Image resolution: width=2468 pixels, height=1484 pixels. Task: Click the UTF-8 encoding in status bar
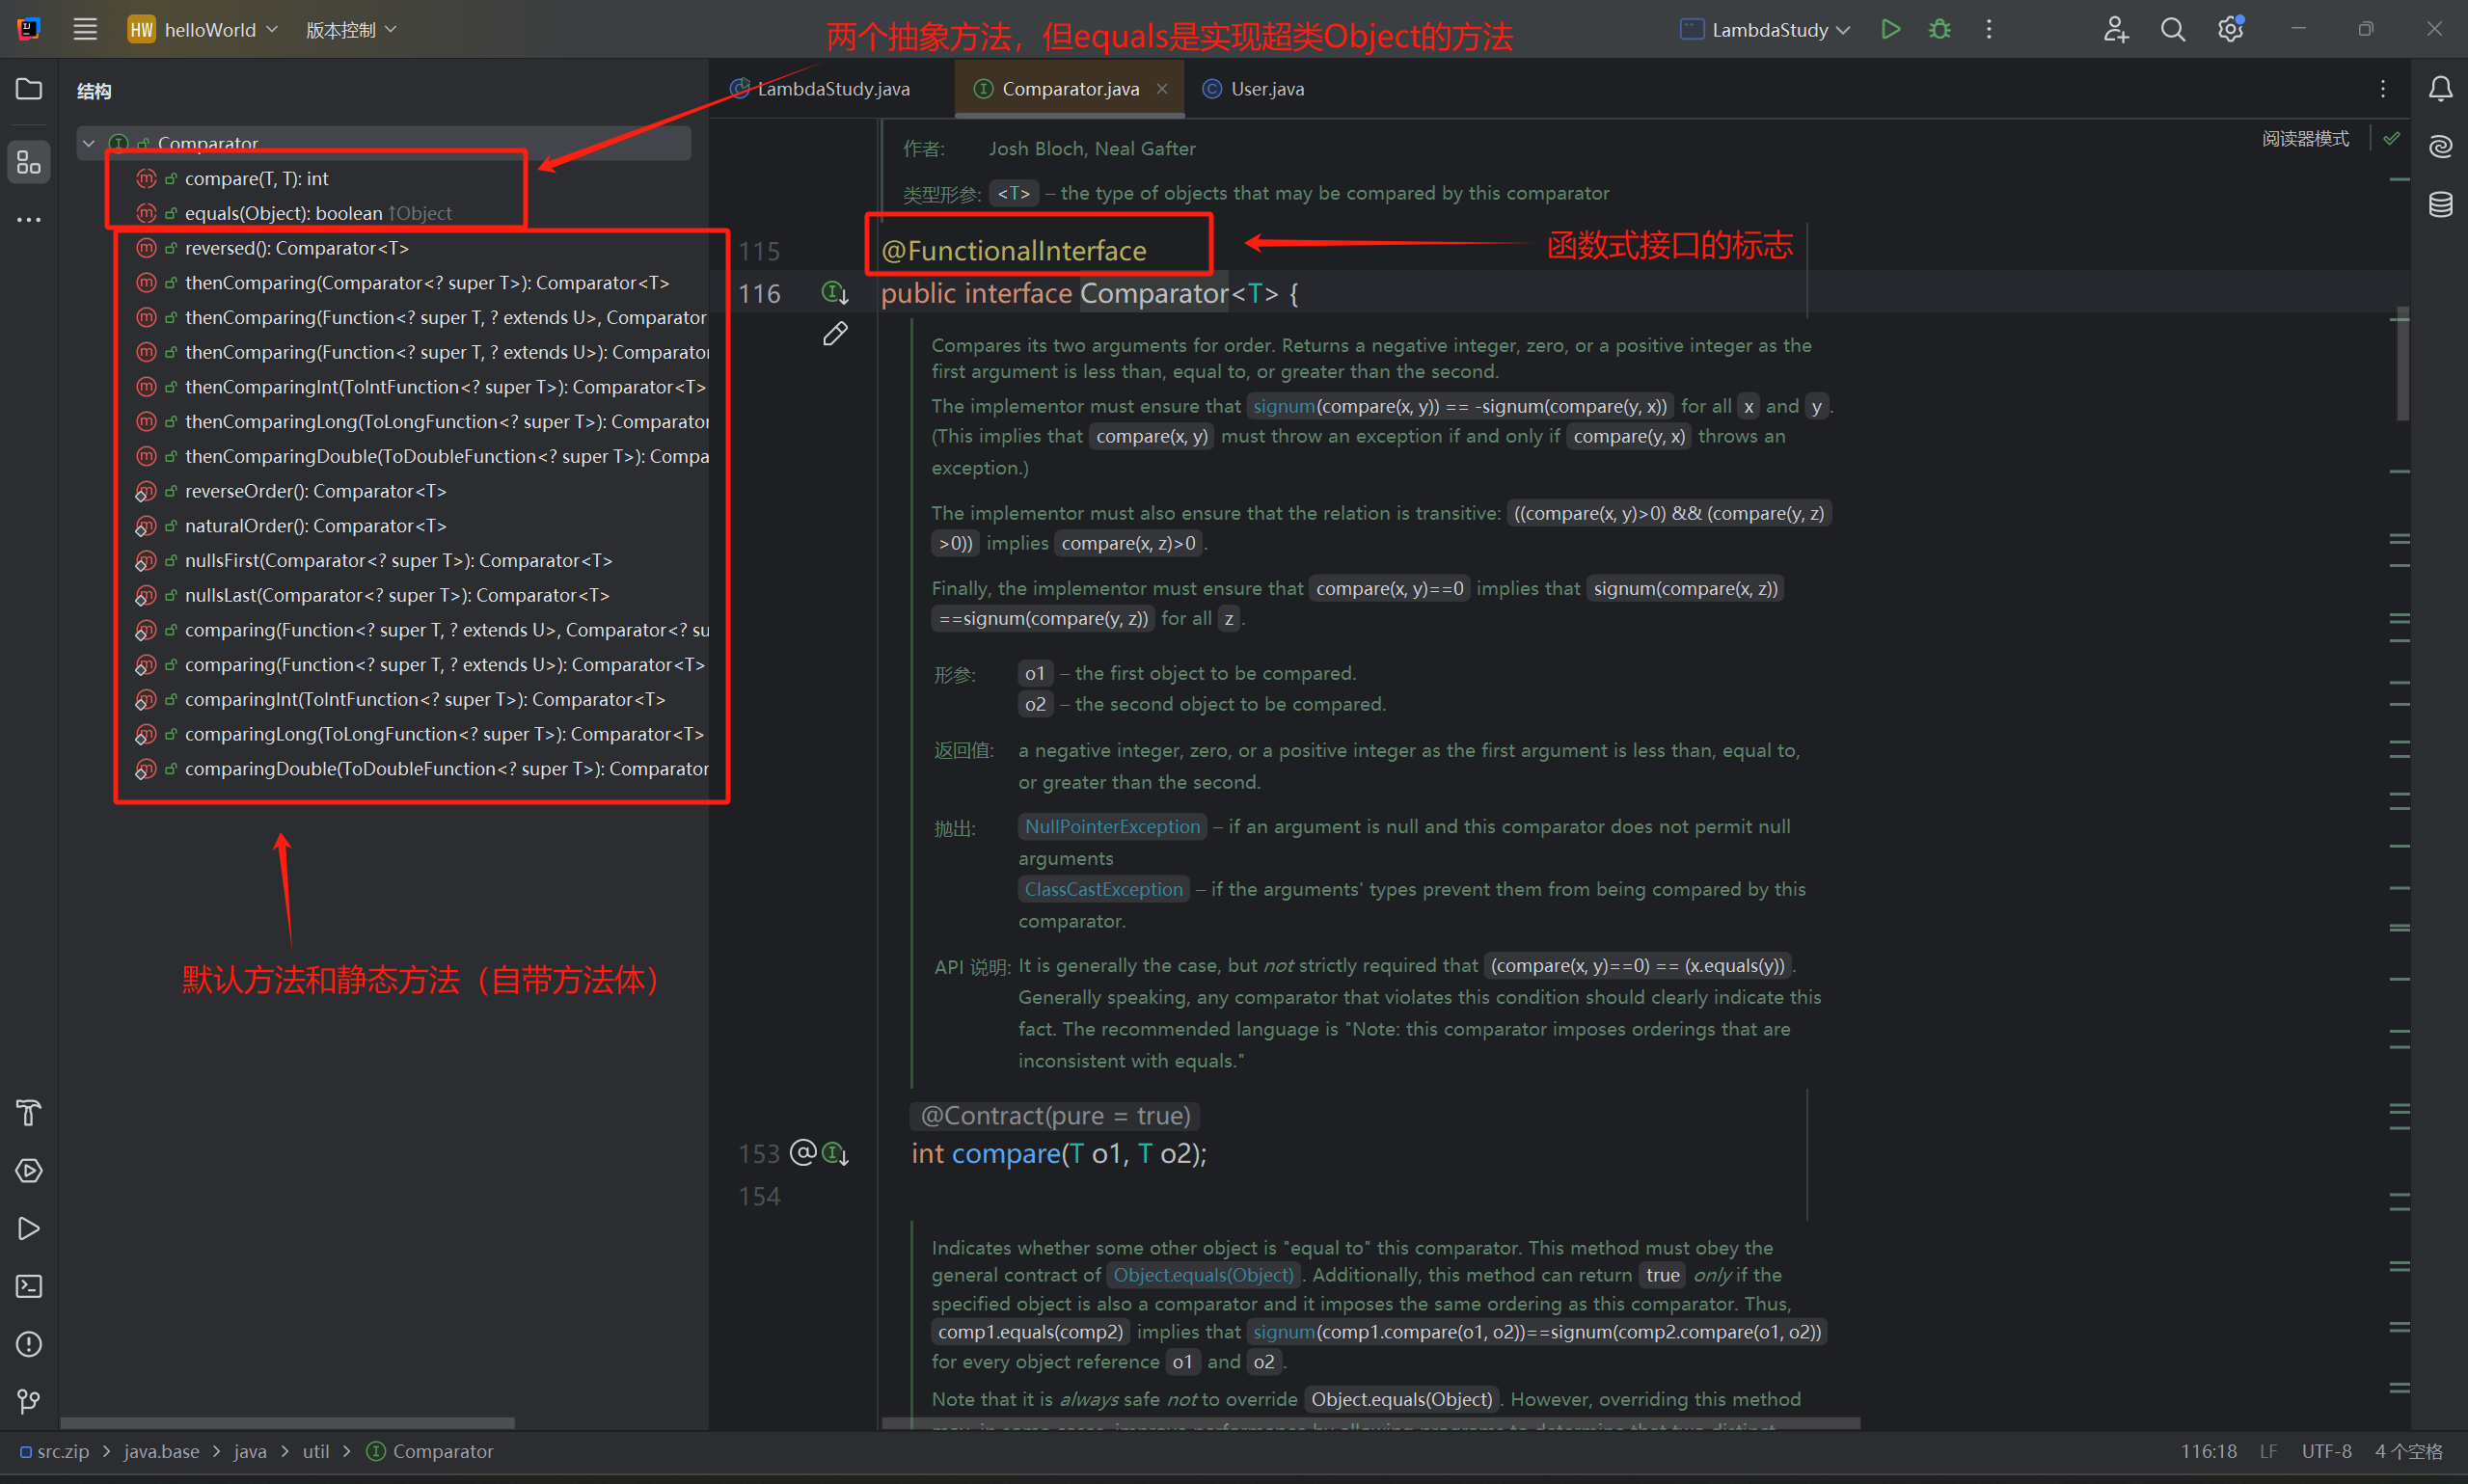tap(2325, 1451)
